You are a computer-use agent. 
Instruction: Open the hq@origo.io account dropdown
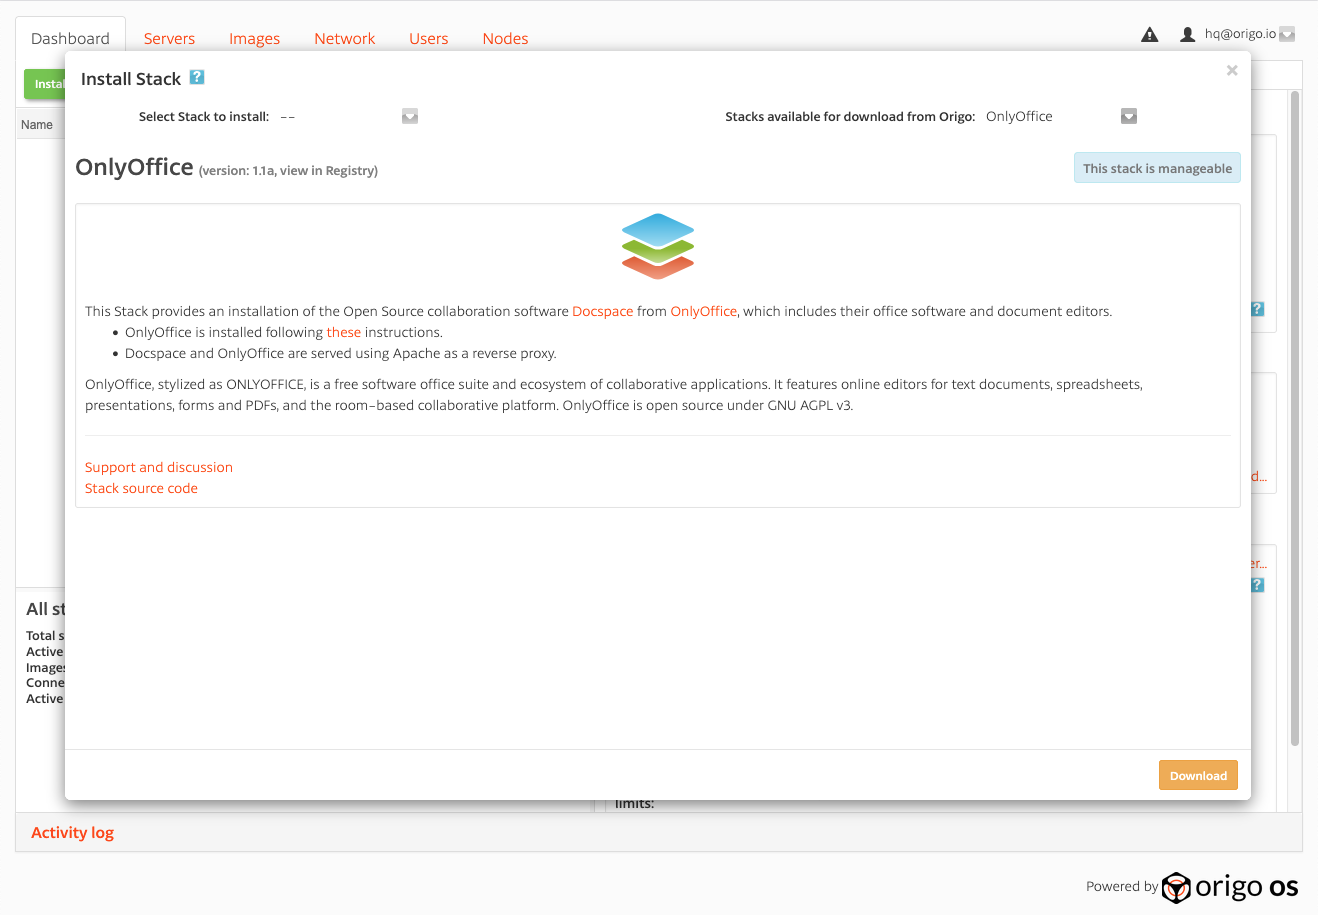[1287, 34]
